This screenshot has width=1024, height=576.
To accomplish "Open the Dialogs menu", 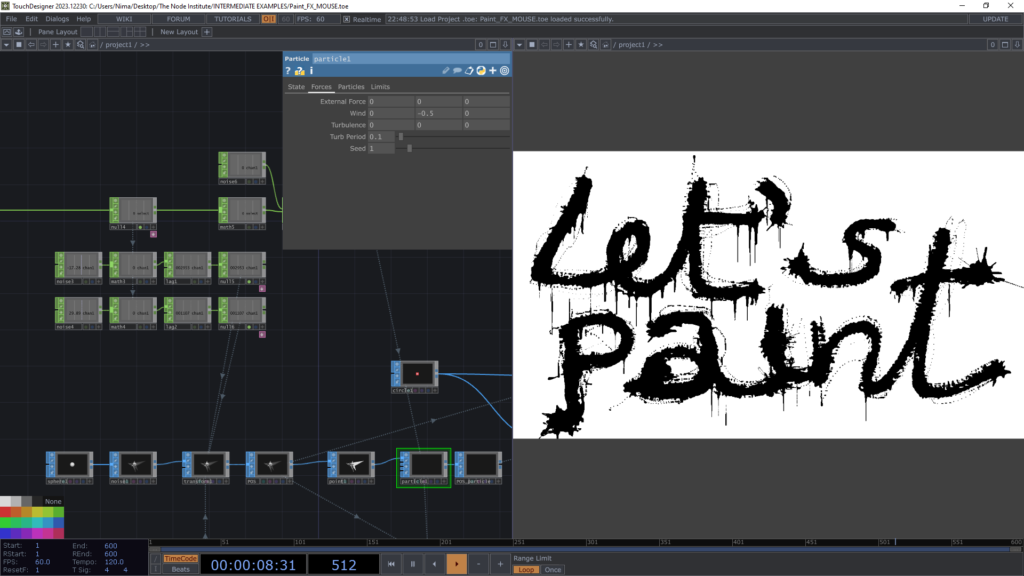I will point(56,19).
